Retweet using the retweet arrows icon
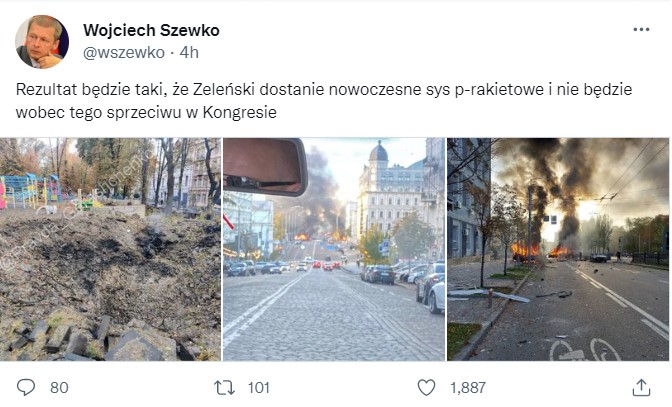The height and width of the screenshot is (407, 672). click(x=224, y=388)
